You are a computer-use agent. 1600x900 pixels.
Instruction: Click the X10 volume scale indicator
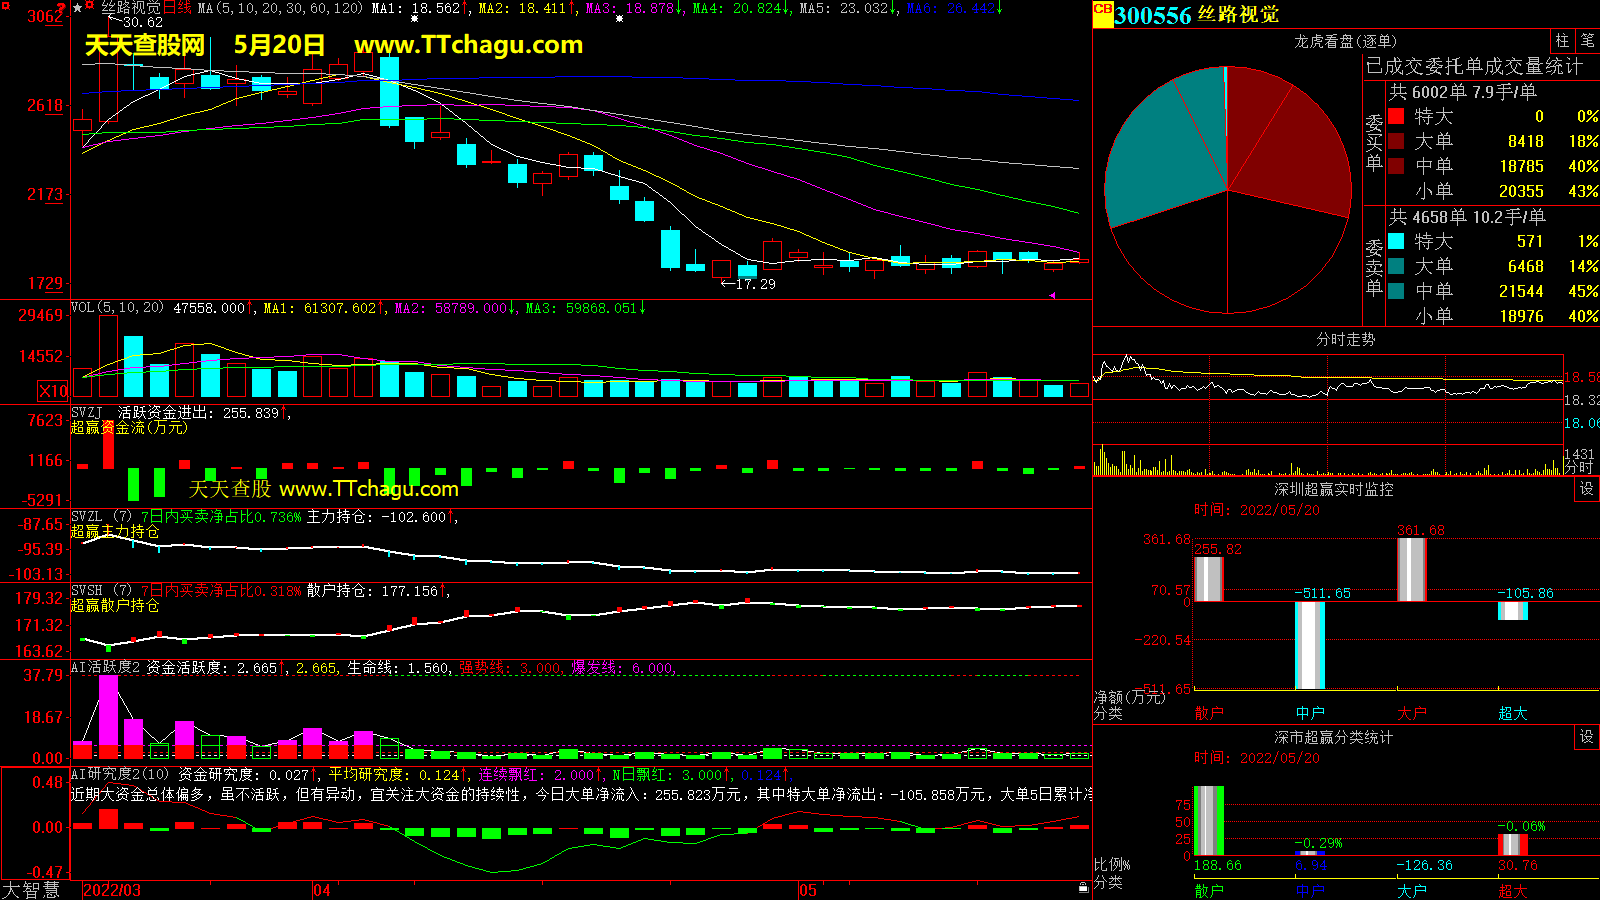point(53,391)
